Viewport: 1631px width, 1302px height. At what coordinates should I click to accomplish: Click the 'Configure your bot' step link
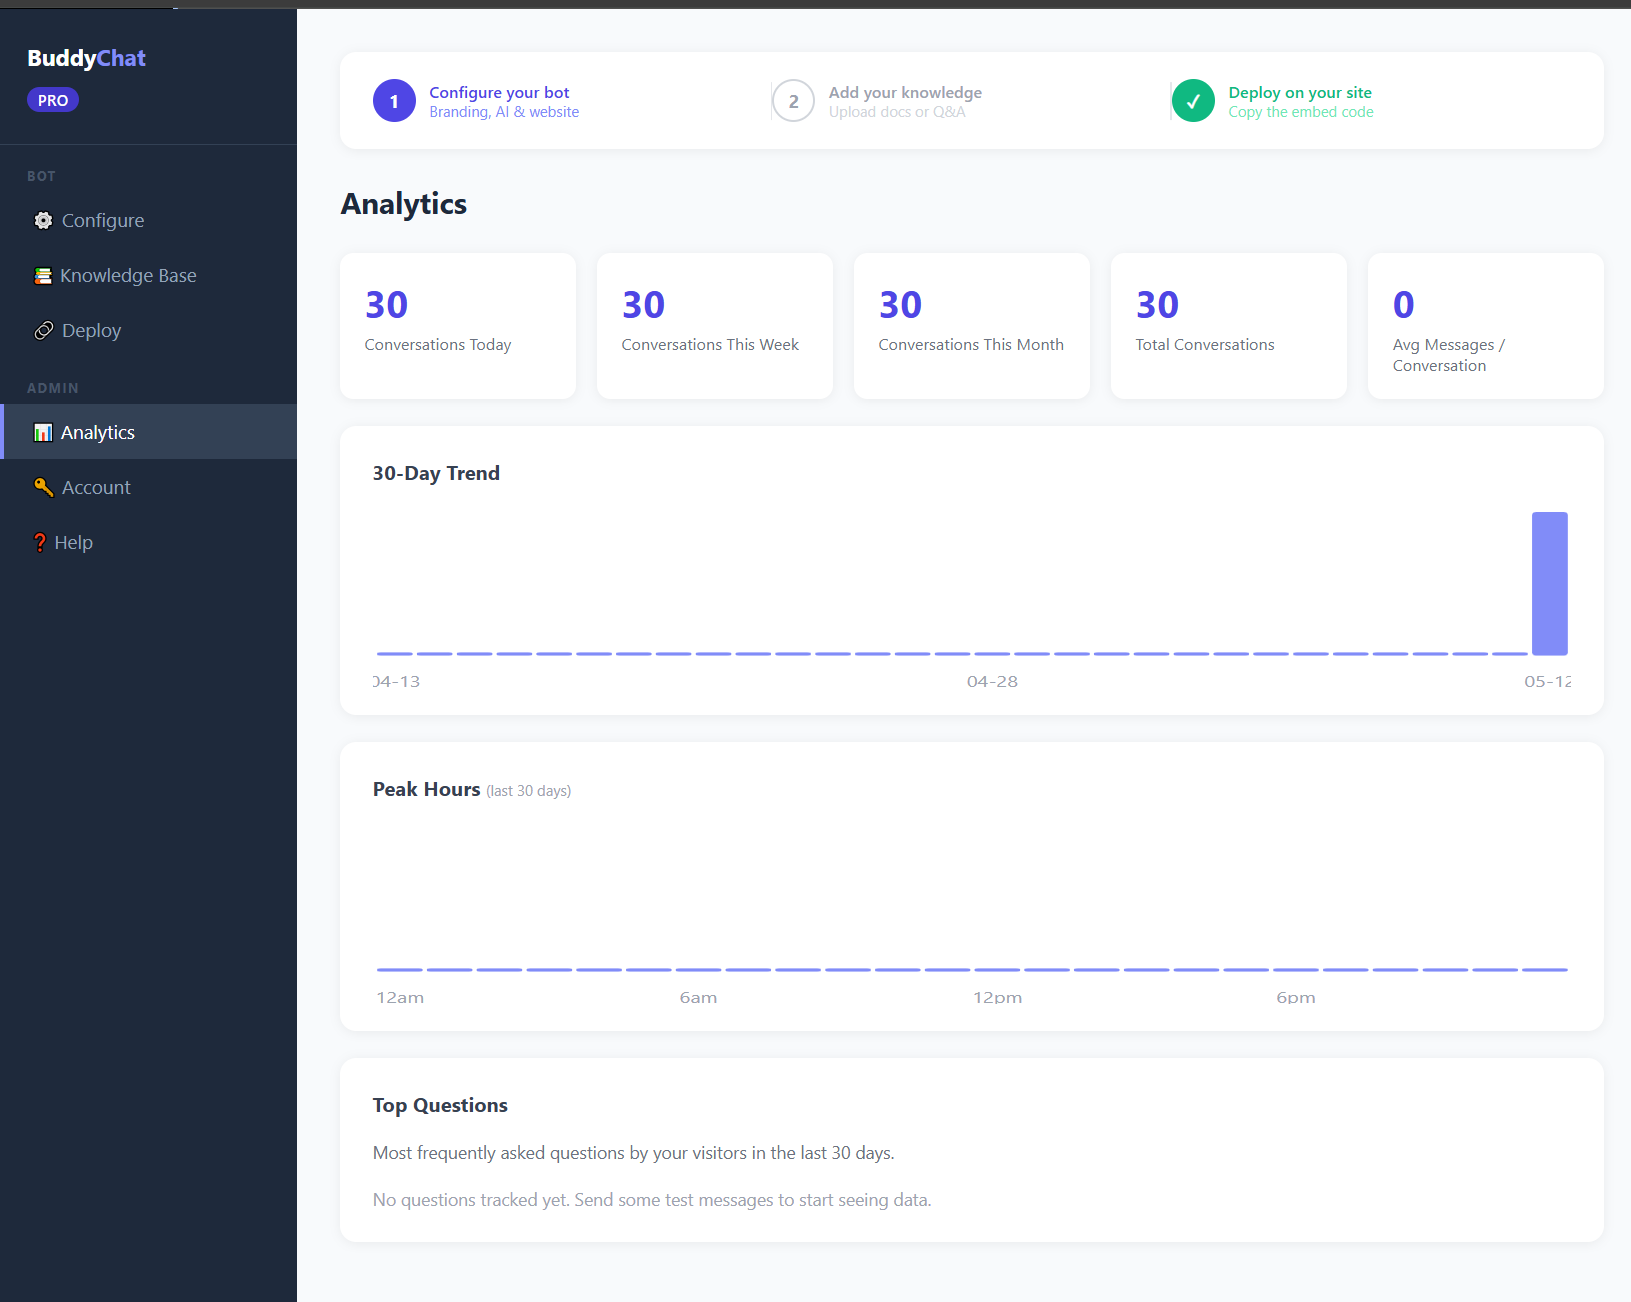click(499, 92)
